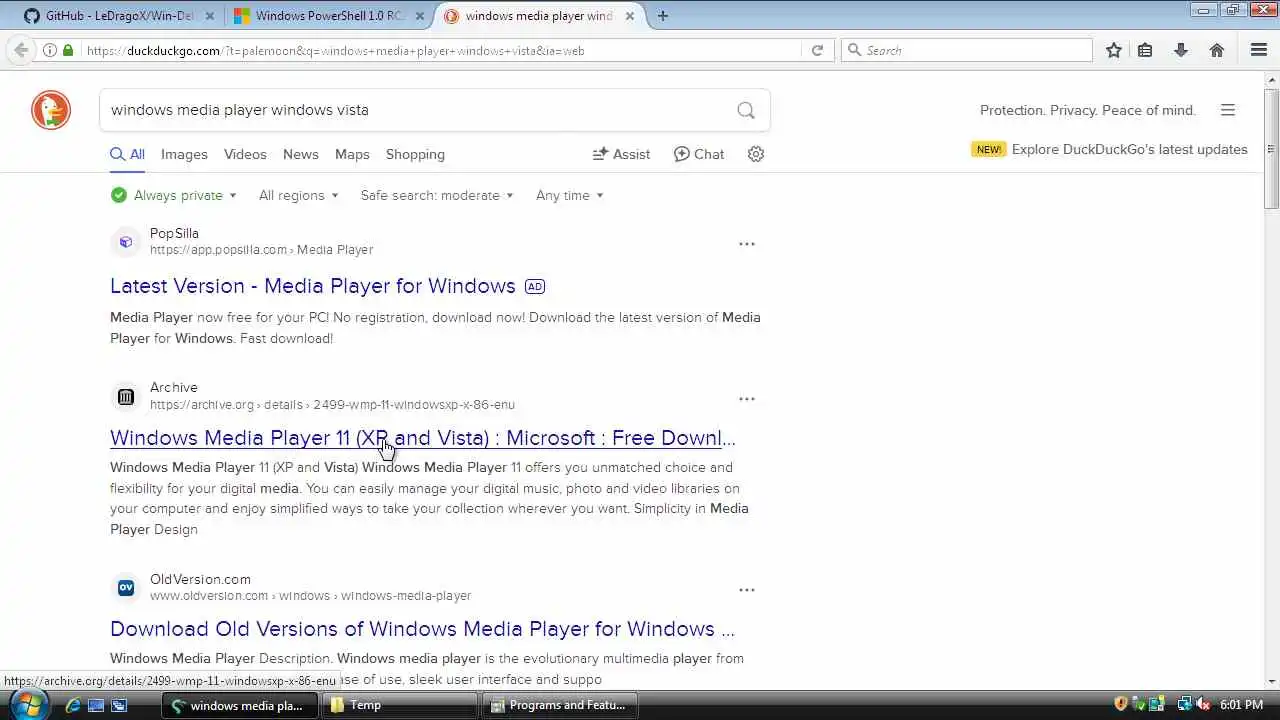Click the Archive site favicon
Screen dimensions: 1280x720
coord(126,397)
